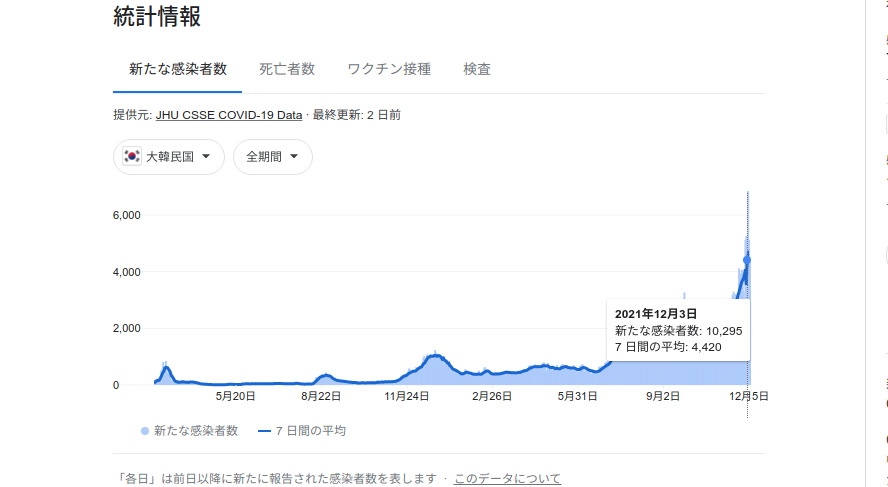The height and width of the screenshot is (487, 888).
Task: Click the 新たな感染者数: 10,295 tooltip value
Action: [x=678, y=331]
